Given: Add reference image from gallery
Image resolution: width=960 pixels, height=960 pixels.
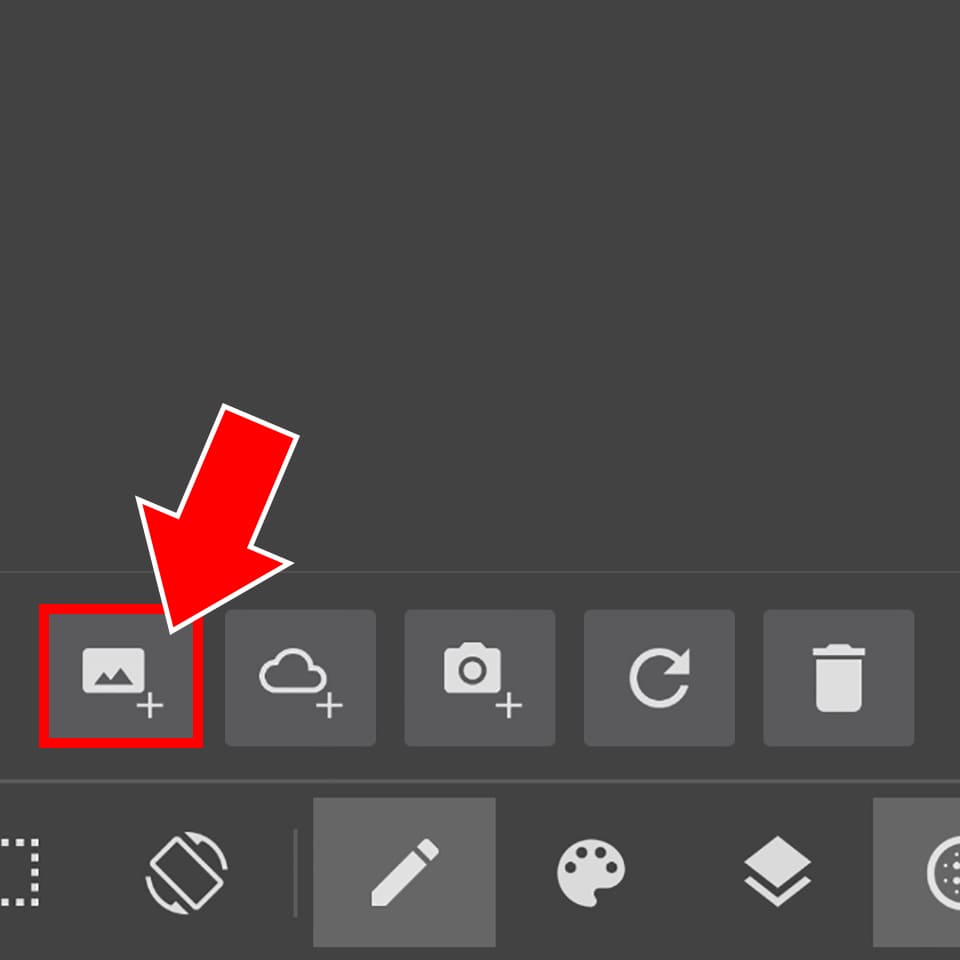Looking at the screenshot, I should point(121,677).
